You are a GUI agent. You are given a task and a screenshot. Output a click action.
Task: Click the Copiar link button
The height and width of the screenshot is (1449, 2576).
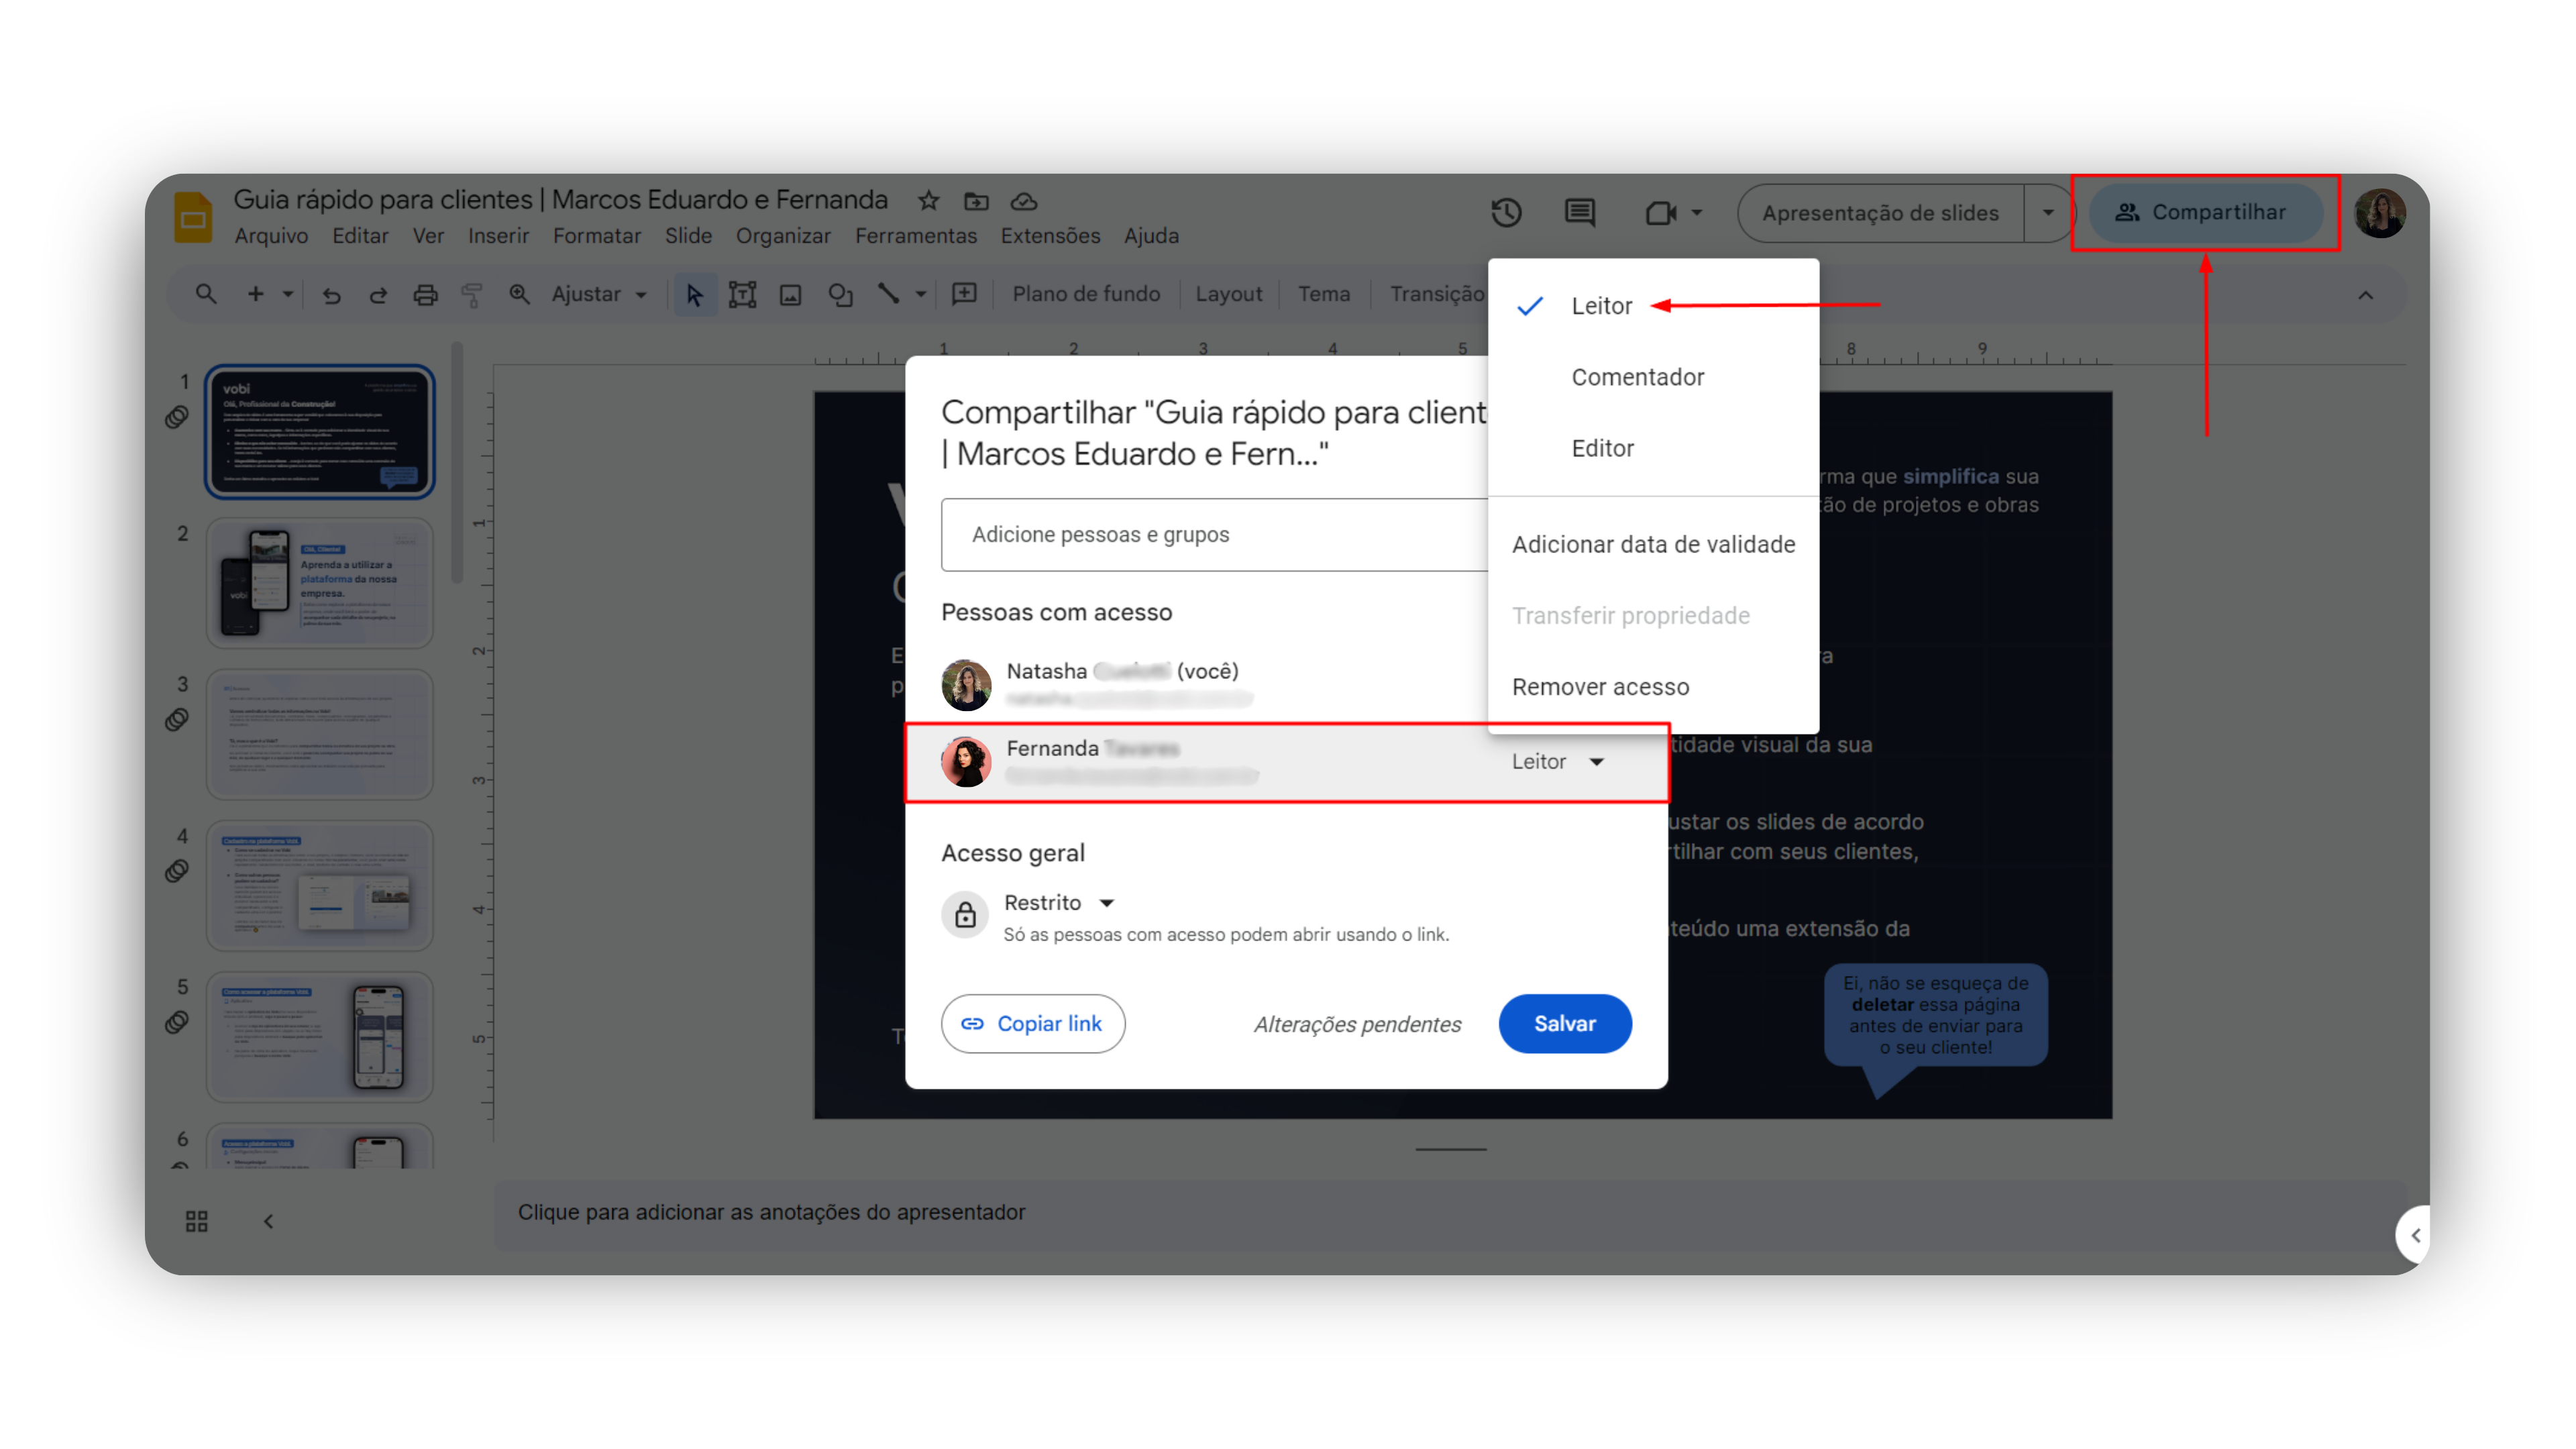coord(1032,1023)
